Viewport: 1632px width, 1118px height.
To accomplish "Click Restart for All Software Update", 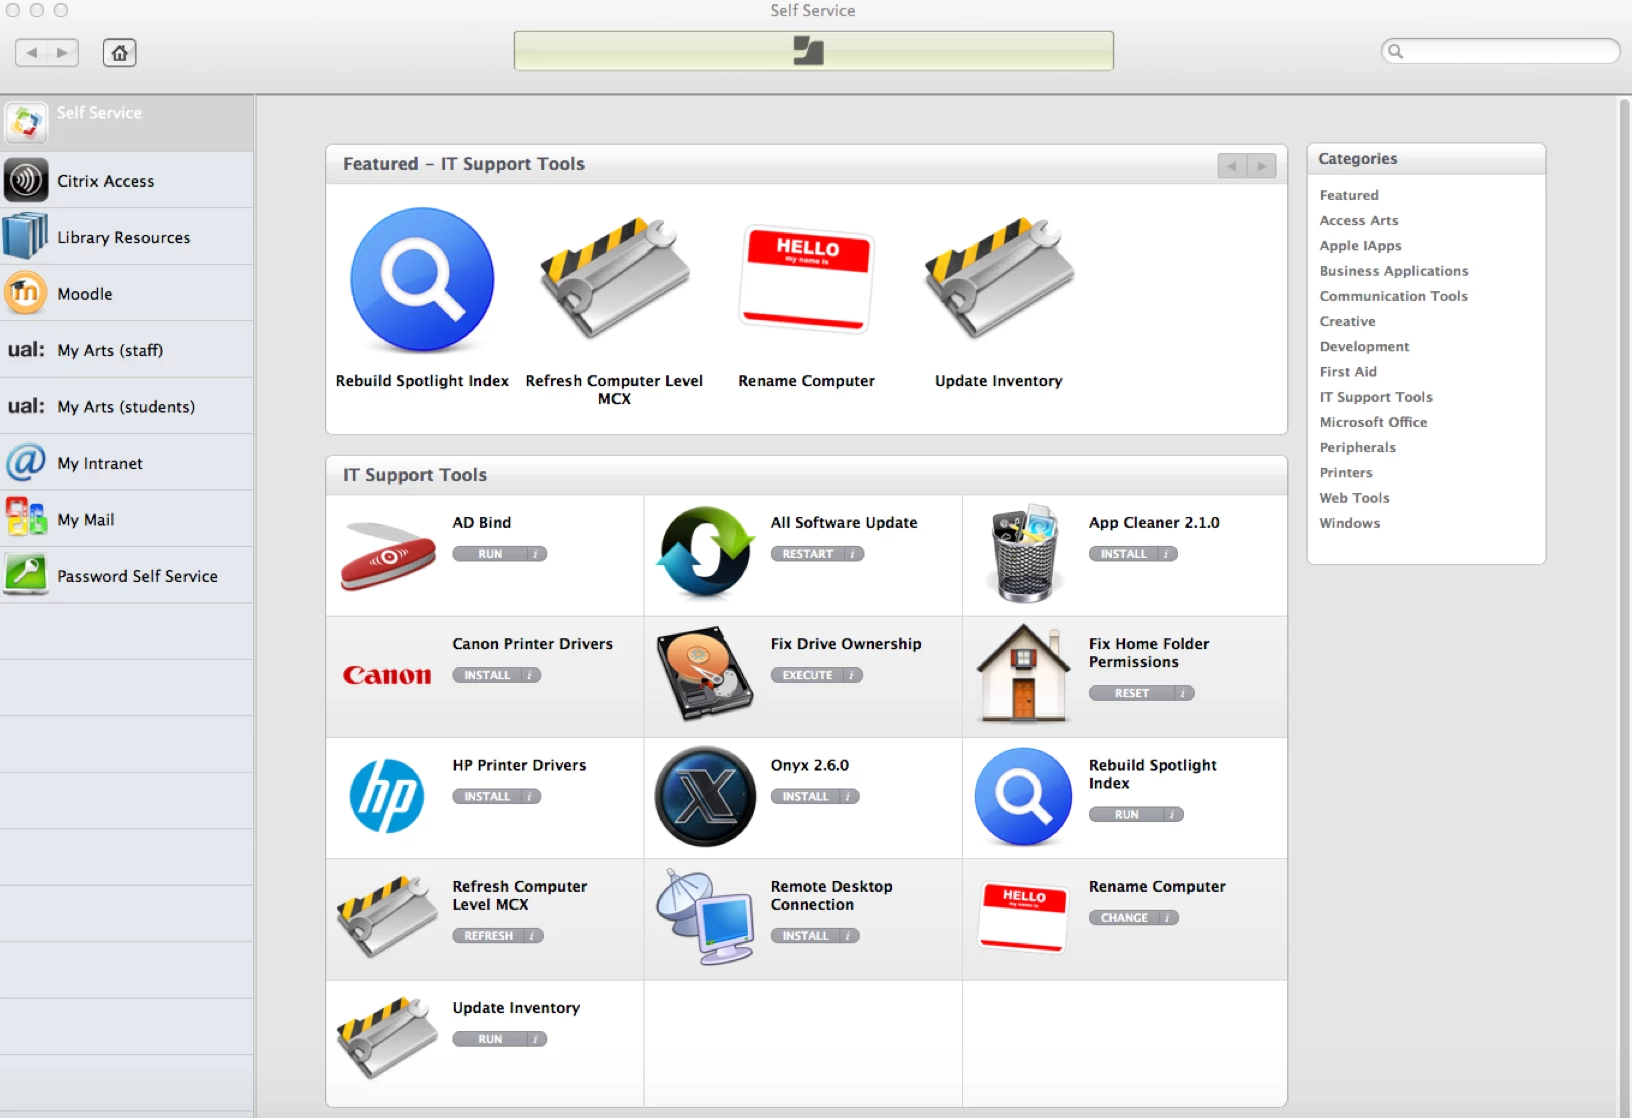I will click(807, 554).
